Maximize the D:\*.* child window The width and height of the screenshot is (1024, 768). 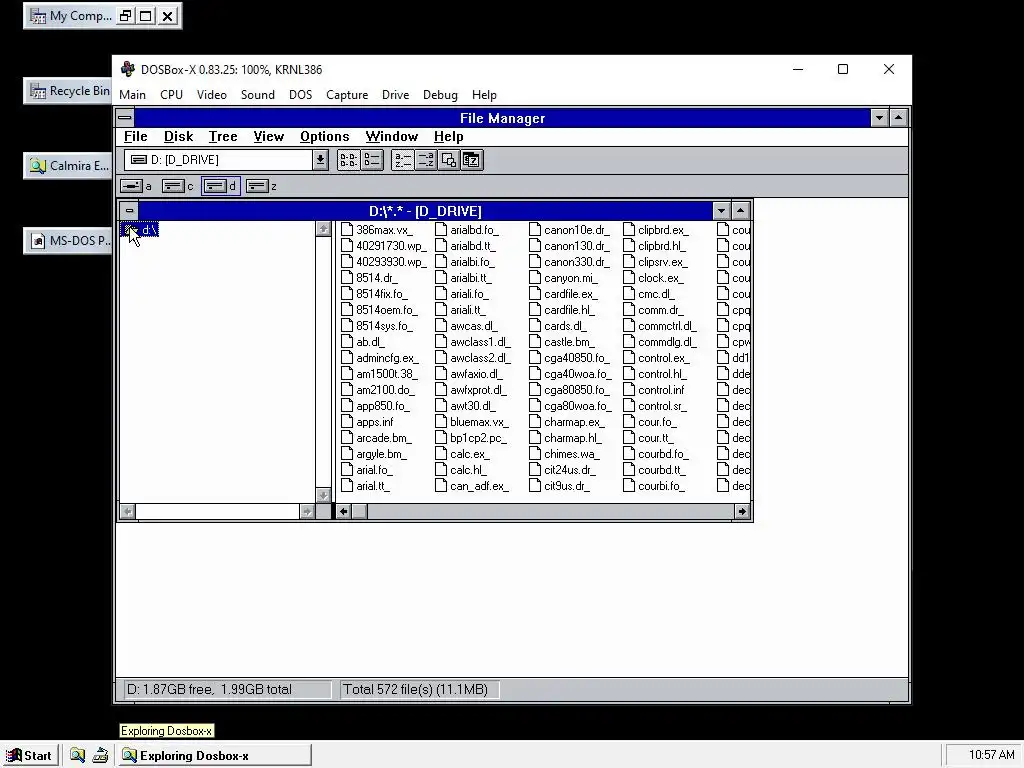[740, 211]
